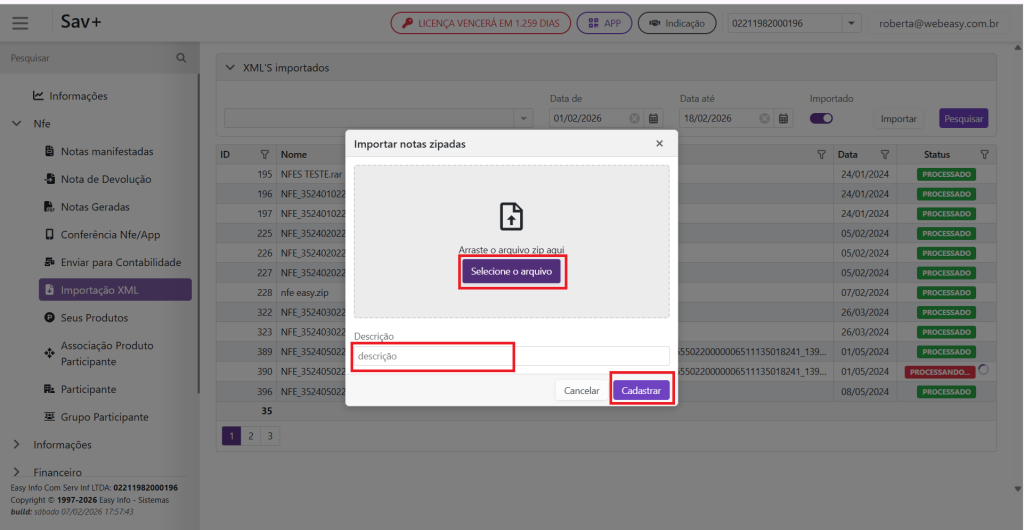
Task: Open the 'Data de' calendar picker icon
Action: coord(654,119)
